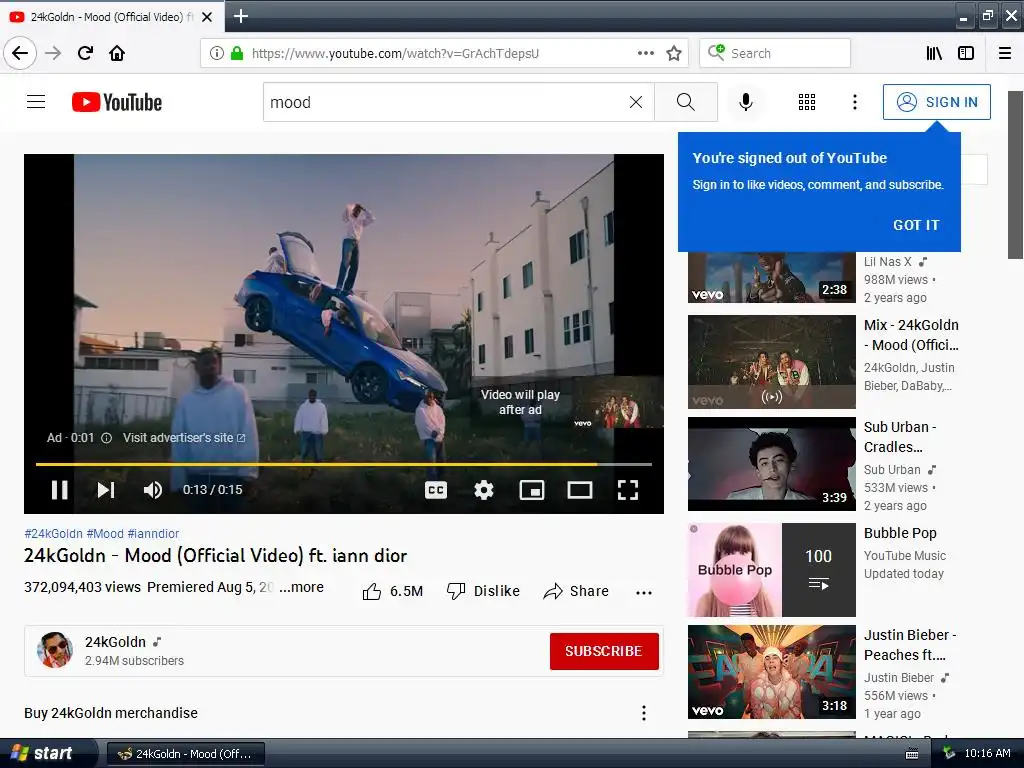Click the page vertical scrollbar thumb
The image size is (1024, 768).
click(x=1015, y=175)
